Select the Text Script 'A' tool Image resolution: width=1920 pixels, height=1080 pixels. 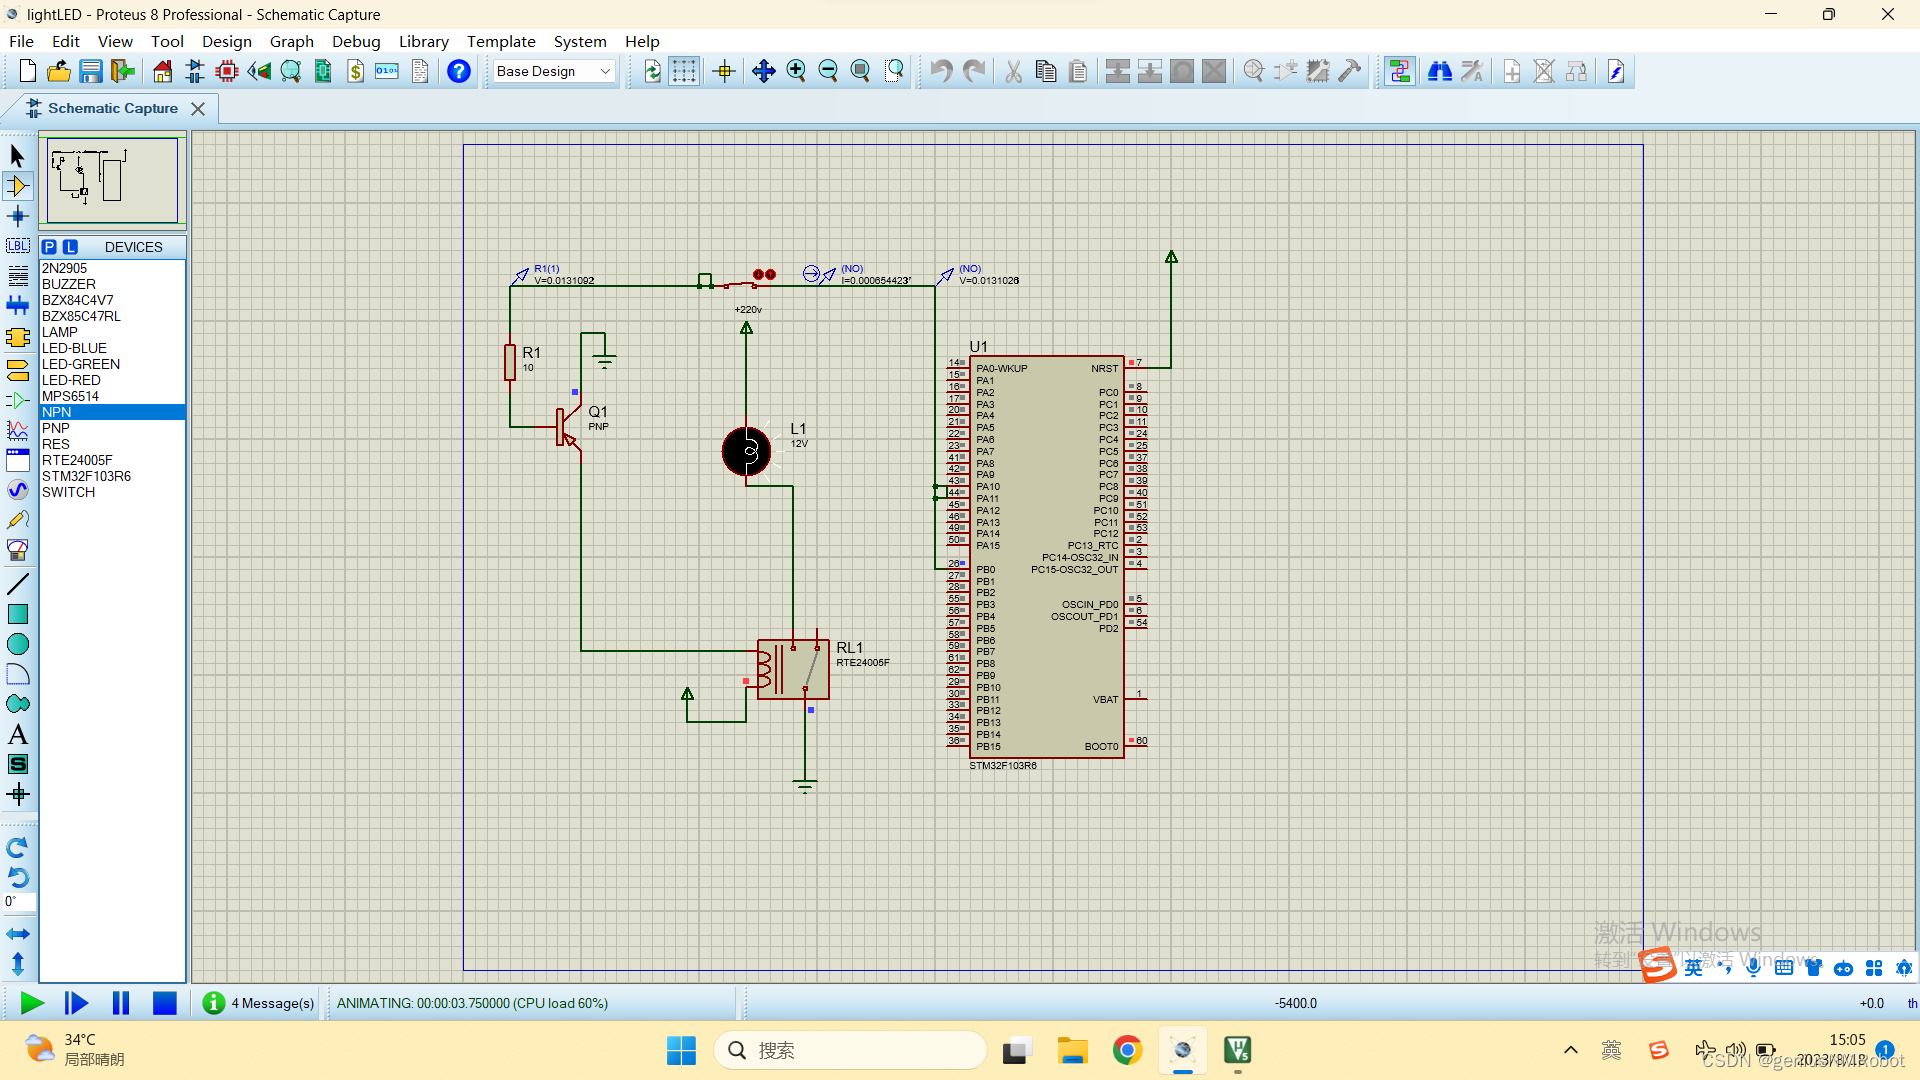click(17, 735)
